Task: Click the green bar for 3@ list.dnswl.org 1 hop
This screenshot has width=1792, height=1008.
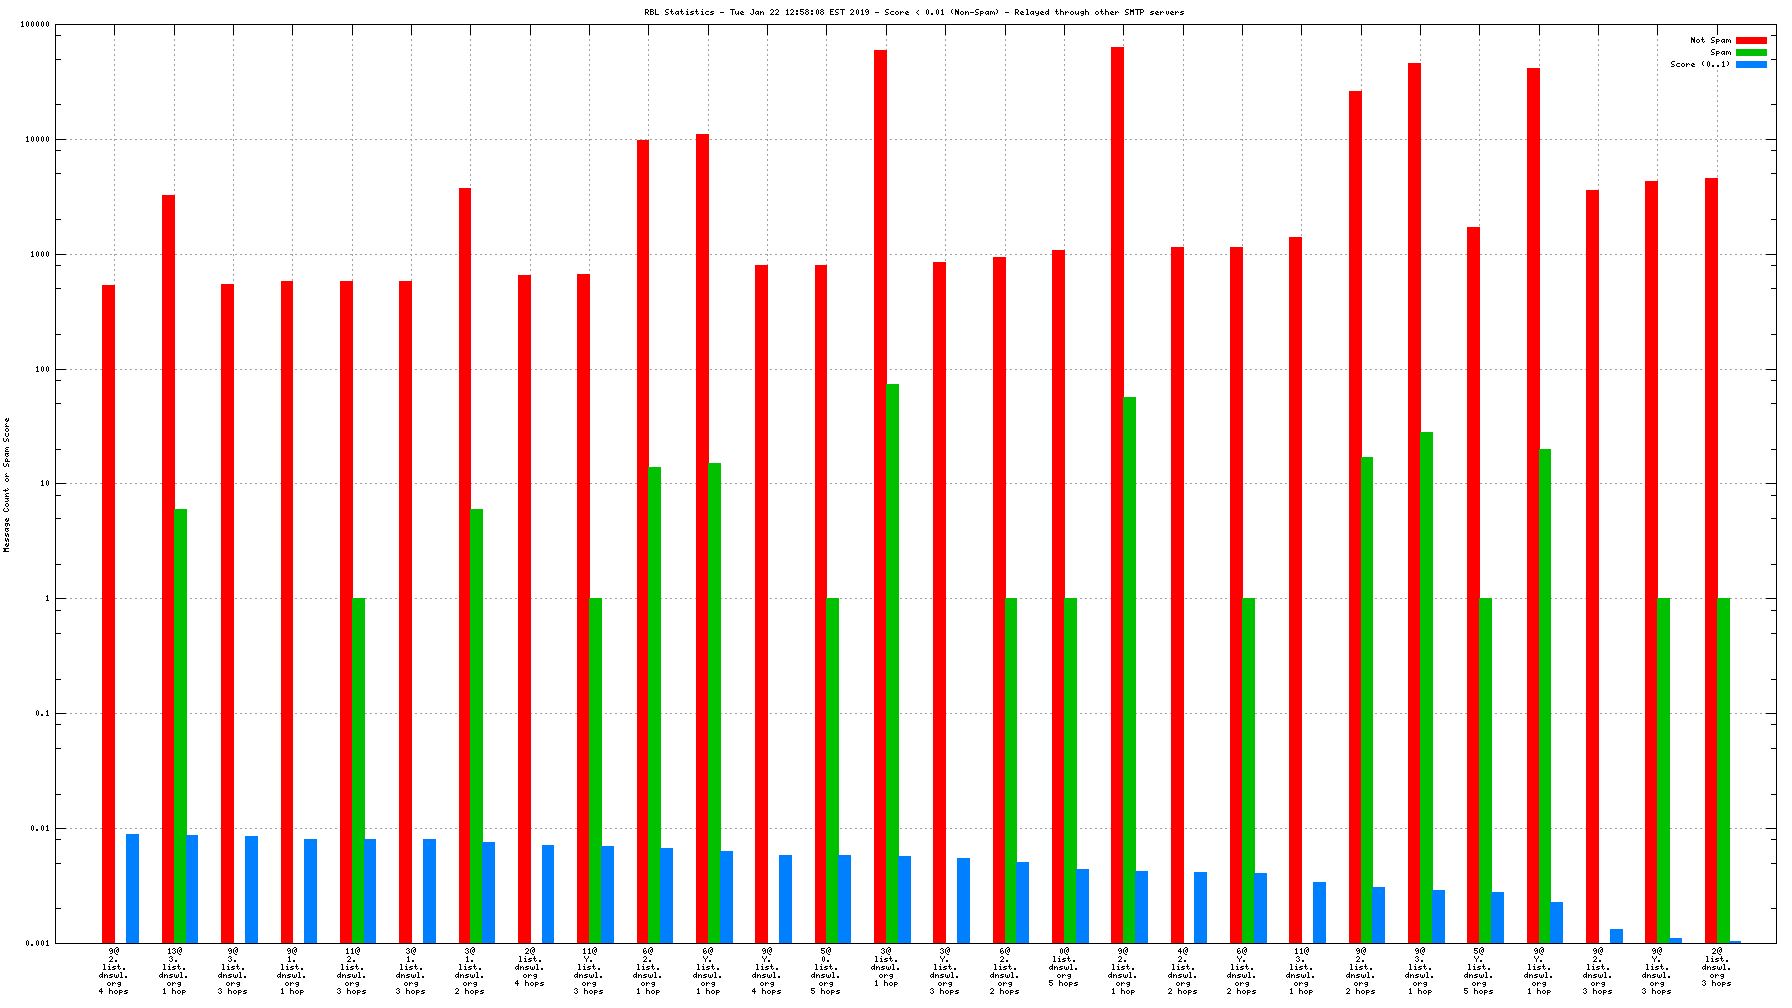Action: click(x=892, y=662)
